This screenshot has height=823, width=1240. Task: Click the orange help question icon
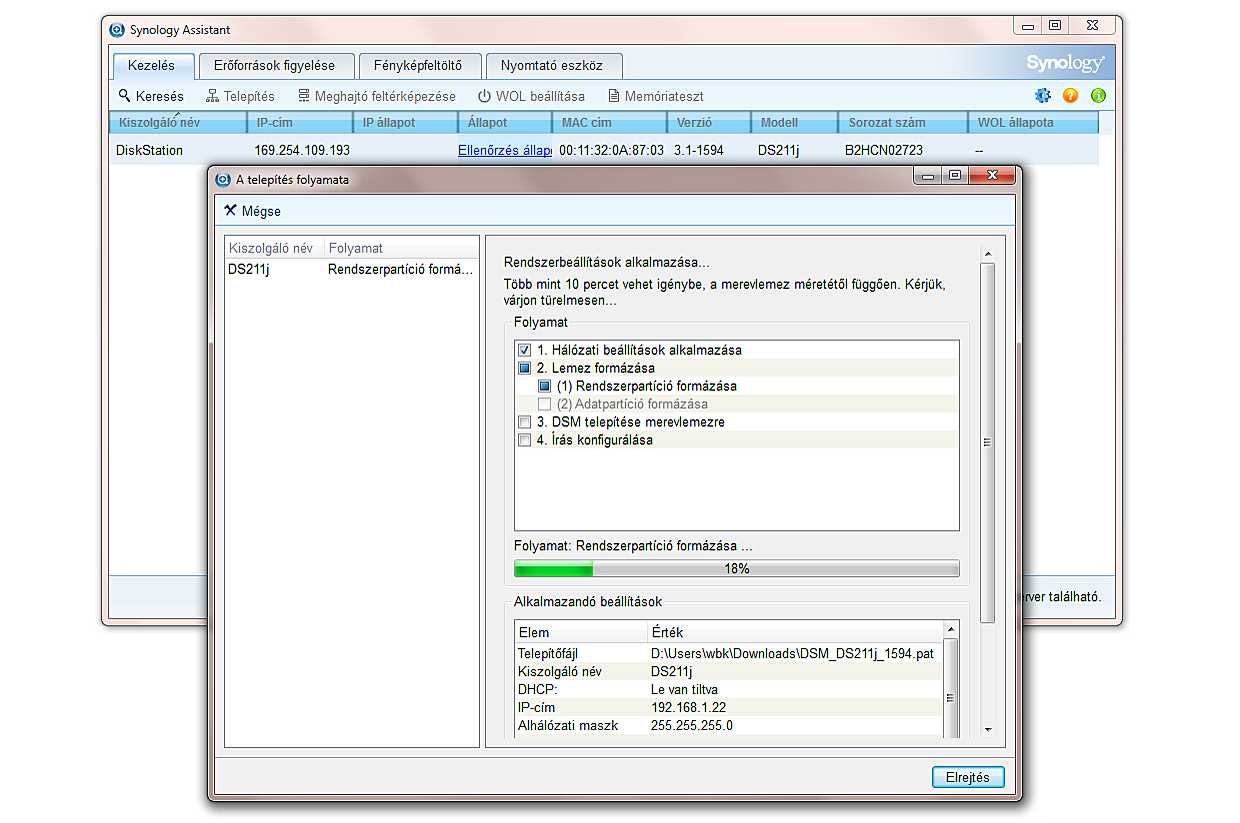(x=1070, y=96)
